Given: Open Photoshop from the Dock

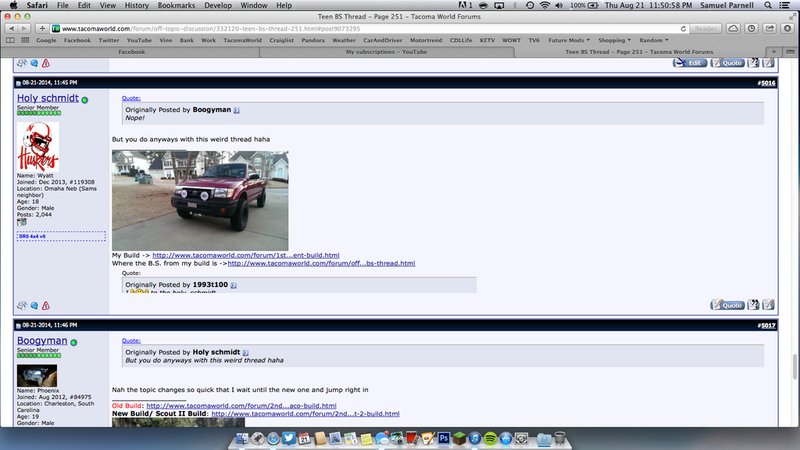Looking at the screenshot, I should (x=443, y=438).
